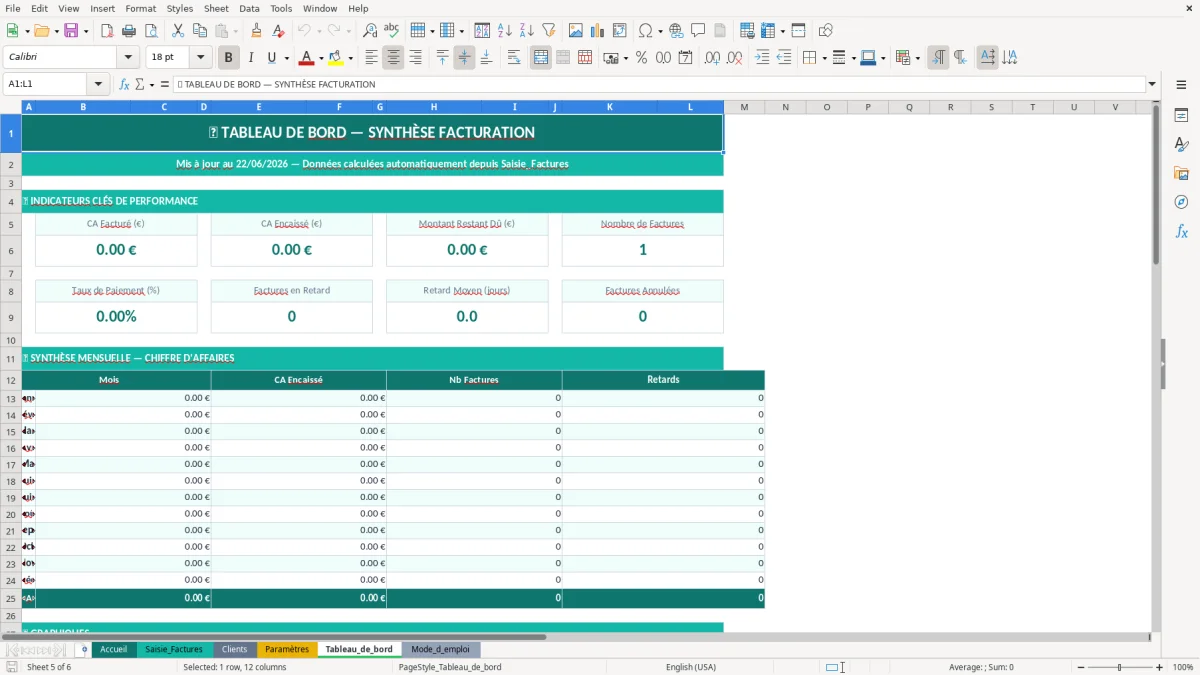Open the Format menu
The height and width of the screenshot is (675, 1200).
click(140, 8)
